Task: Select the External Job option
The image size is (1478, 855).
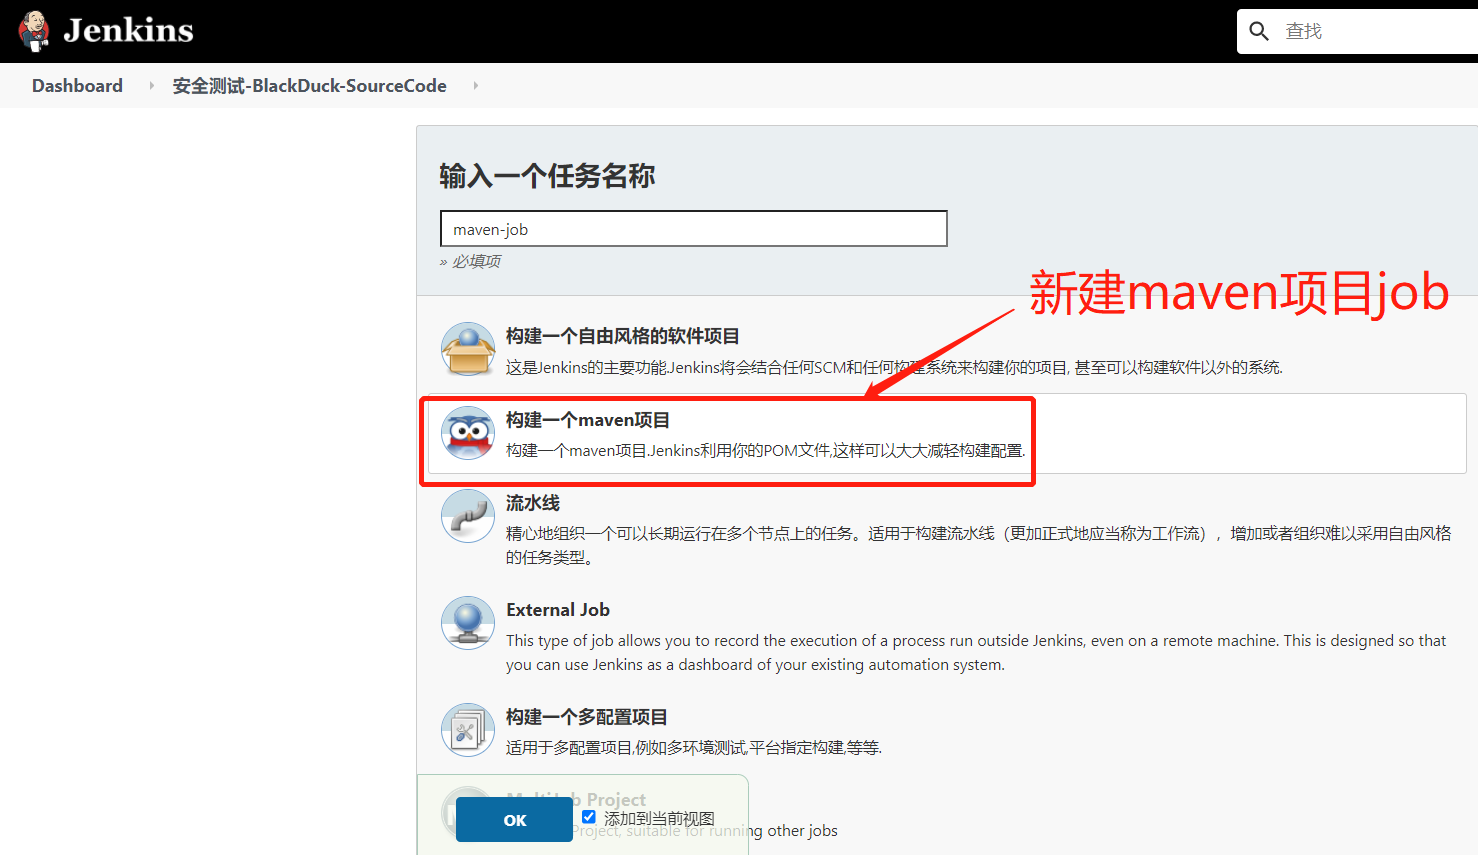Action: pyautogui.click(x=558, y=609)
